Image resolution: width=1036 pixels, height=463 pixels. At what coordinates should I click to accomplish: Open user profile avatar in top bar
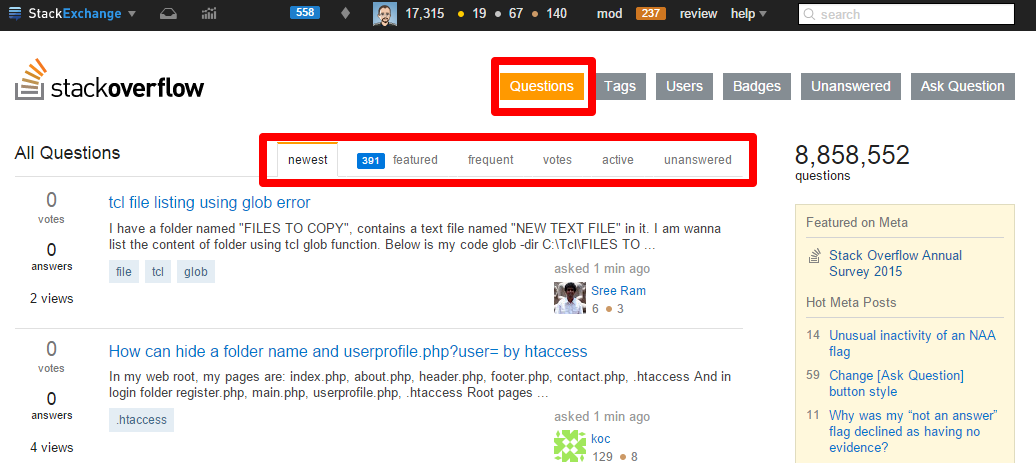(385, 14)
